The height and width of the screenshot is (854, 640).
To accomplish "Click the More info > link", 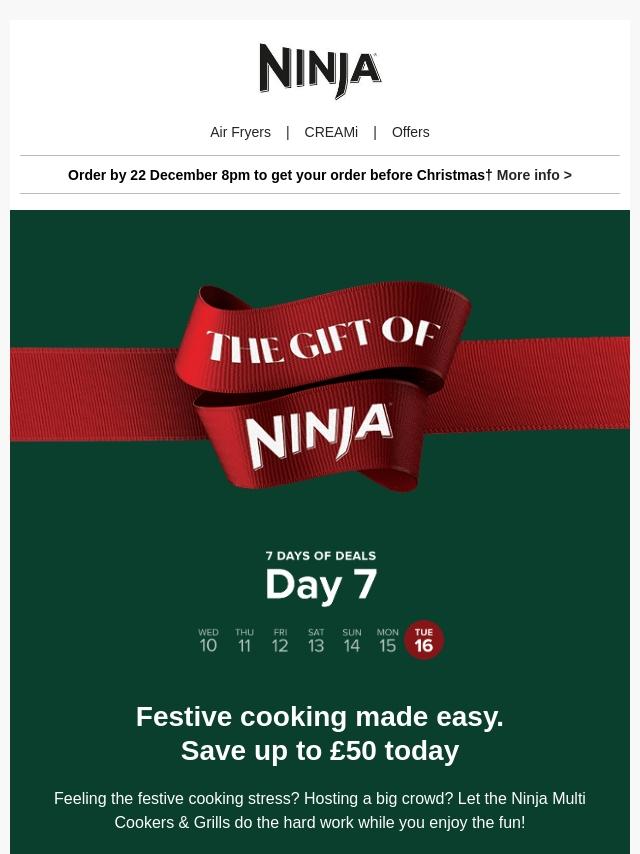I will tap(534, 175).
